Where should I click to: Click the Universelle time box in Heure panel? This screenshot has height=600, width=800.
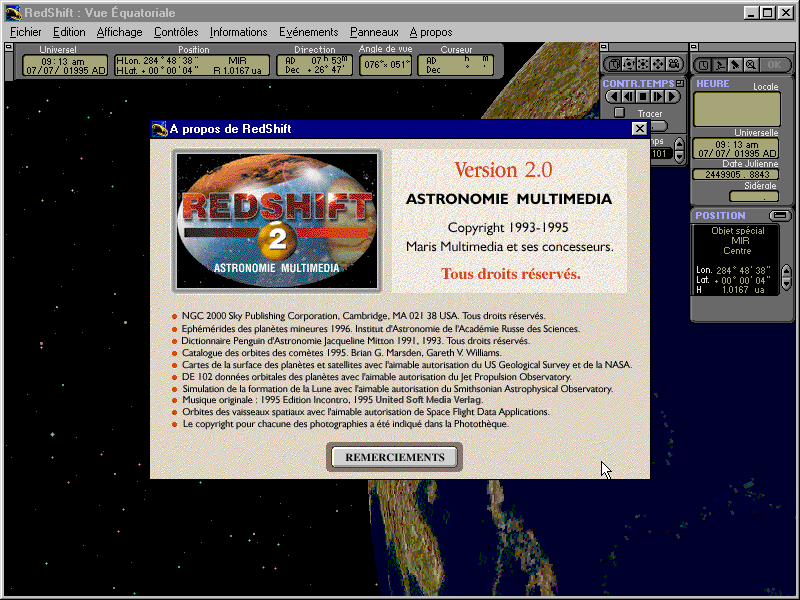736,148
